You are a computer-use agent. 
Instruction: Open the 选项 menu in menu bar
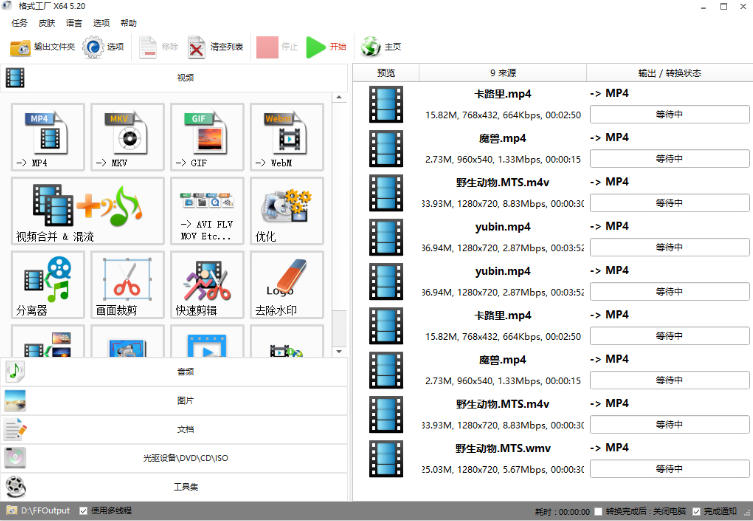[101, 23]
